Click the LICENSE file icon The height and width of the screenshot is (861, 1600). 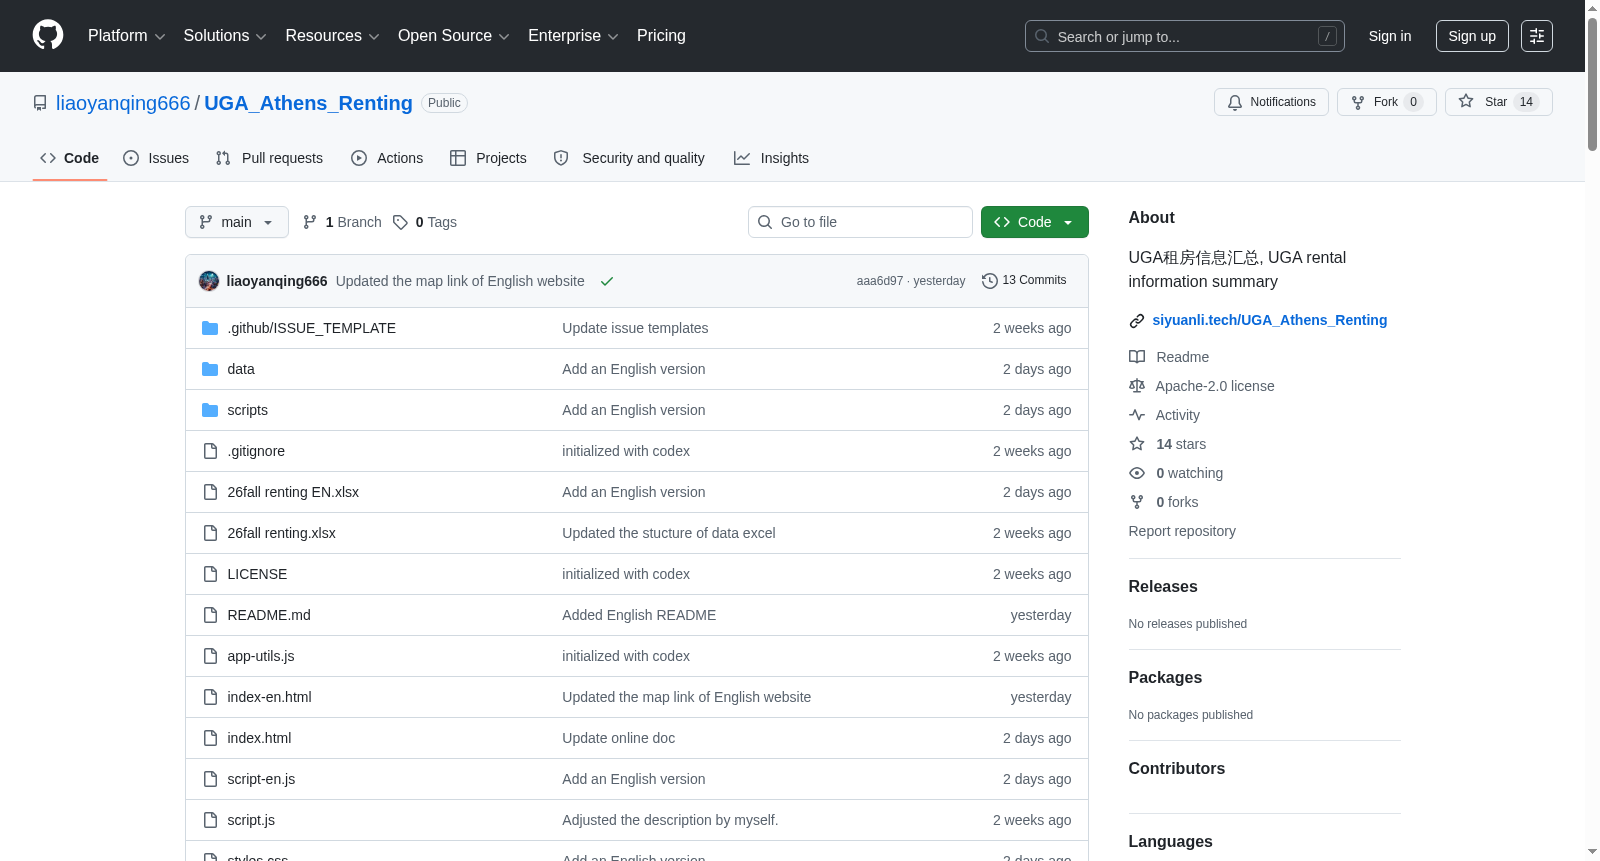[210, 574]
